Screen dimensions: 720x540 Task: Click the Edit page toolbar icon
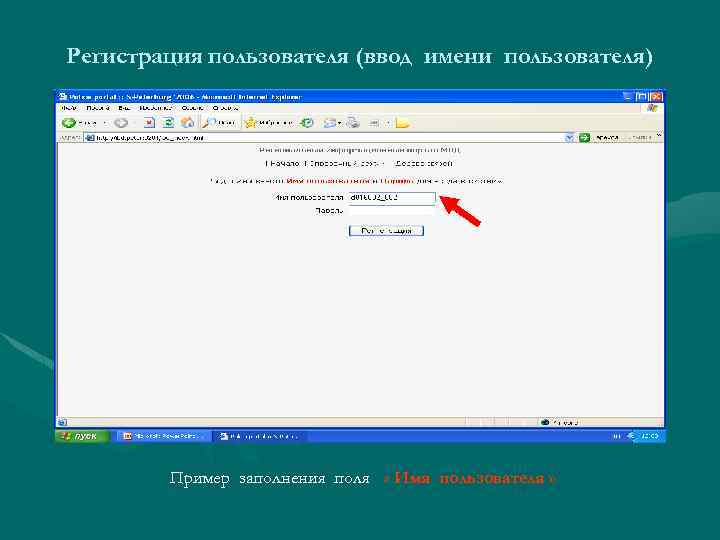(x=375, y=123)
